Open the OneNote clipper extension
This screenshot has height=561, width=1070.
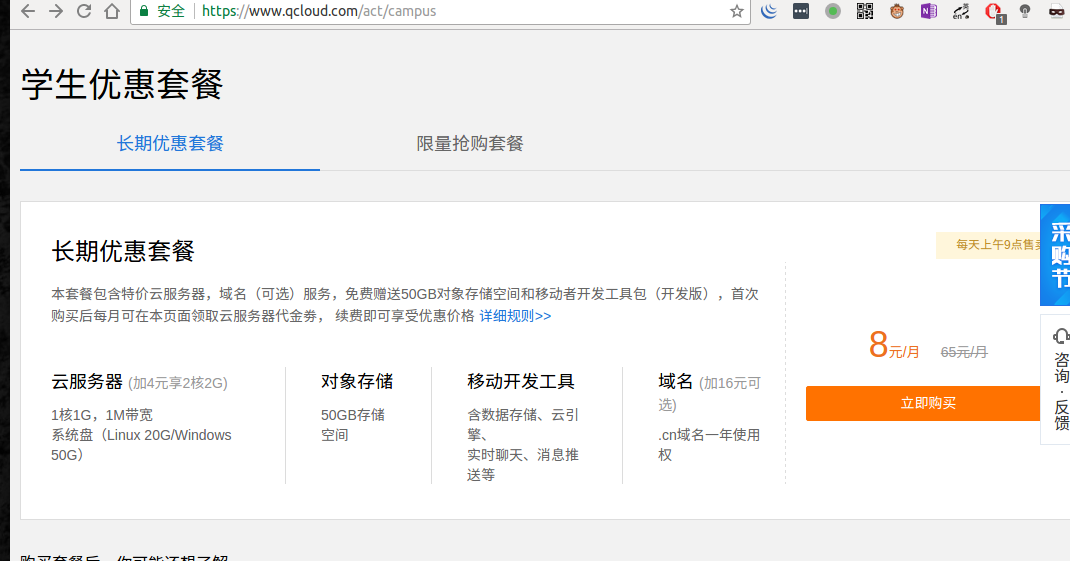coord(929,12)
